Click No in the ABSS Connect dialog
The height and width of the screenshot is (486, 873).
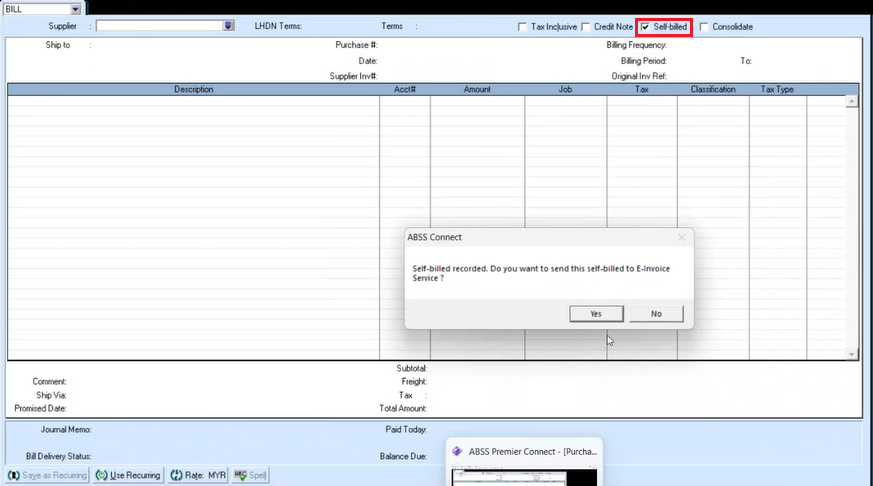pos(656,313)
